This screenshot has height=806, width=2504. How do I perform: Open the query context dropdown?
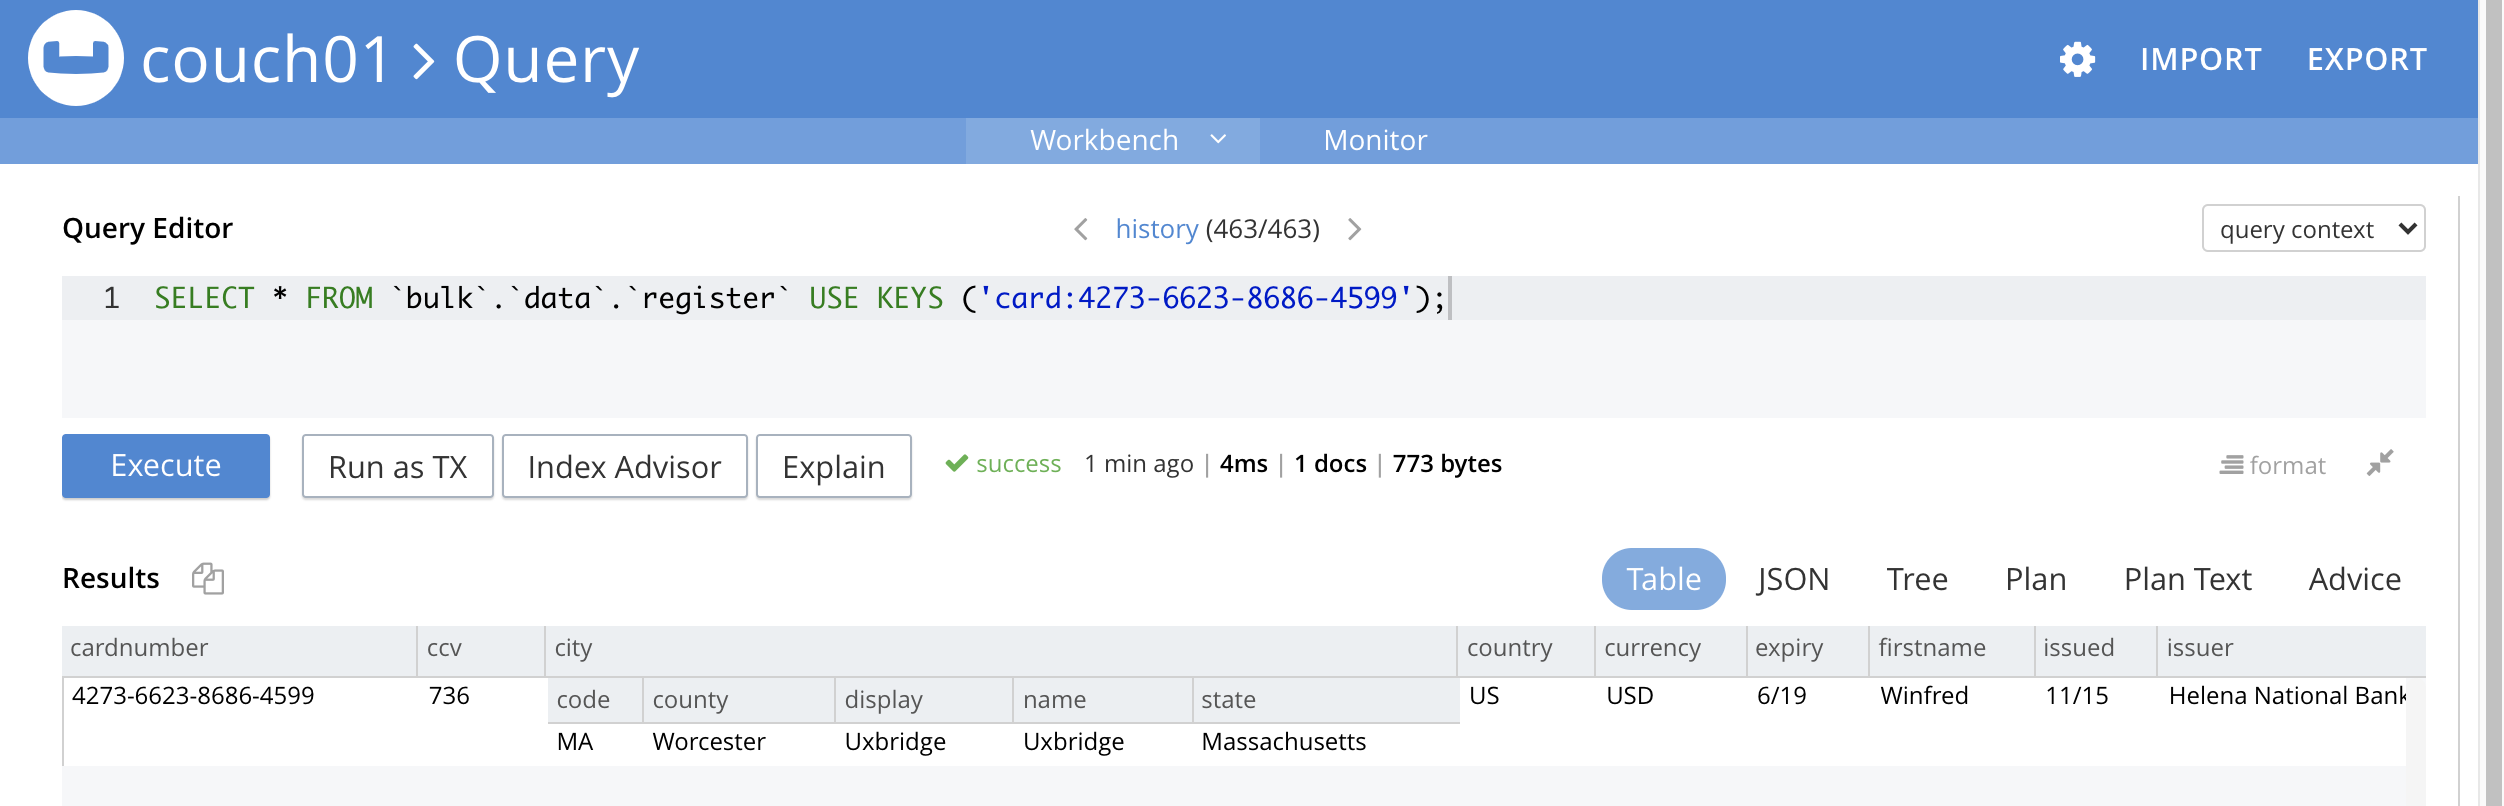pyautogui.click(x=2312, y=230)
